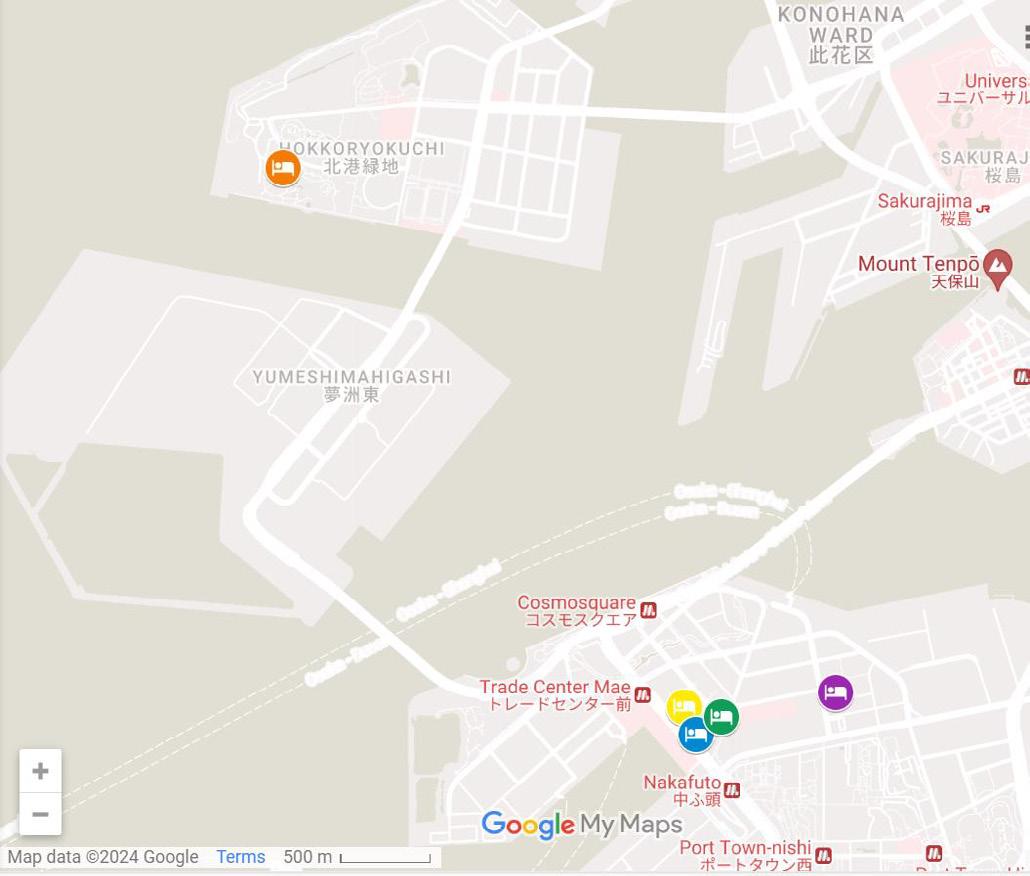Click the Konohana Ward label
The height and width of the screenshot is (876, 1030).
841,35
